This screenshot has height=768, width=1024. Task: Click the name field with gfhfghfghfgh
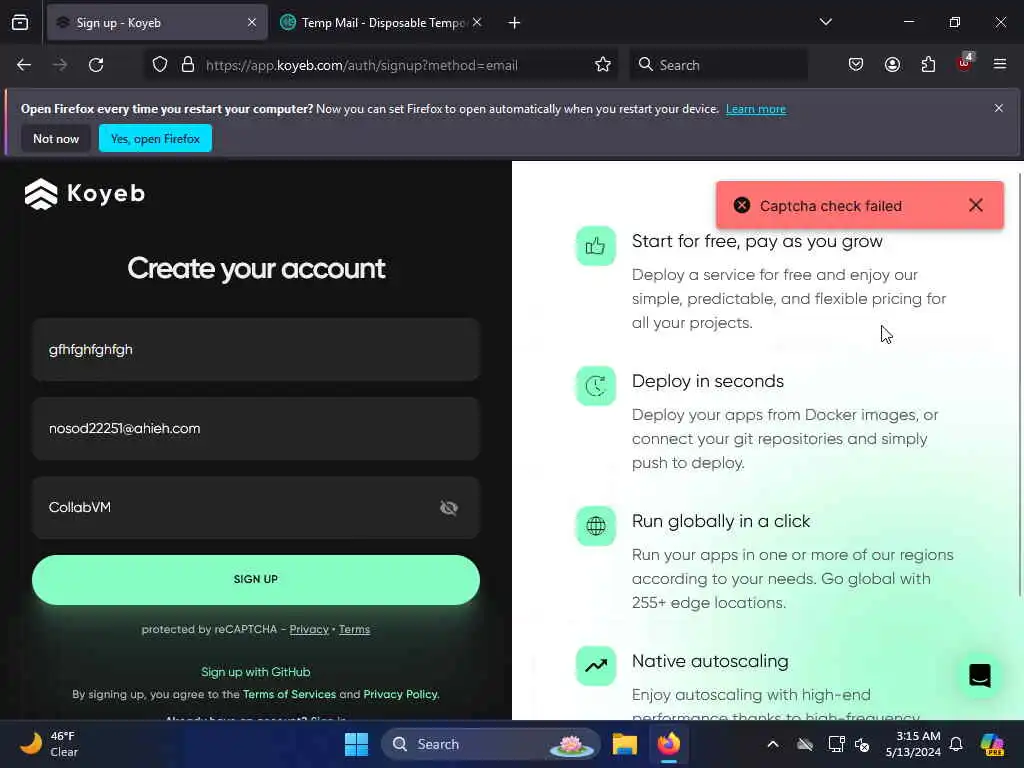coord(256,349)
